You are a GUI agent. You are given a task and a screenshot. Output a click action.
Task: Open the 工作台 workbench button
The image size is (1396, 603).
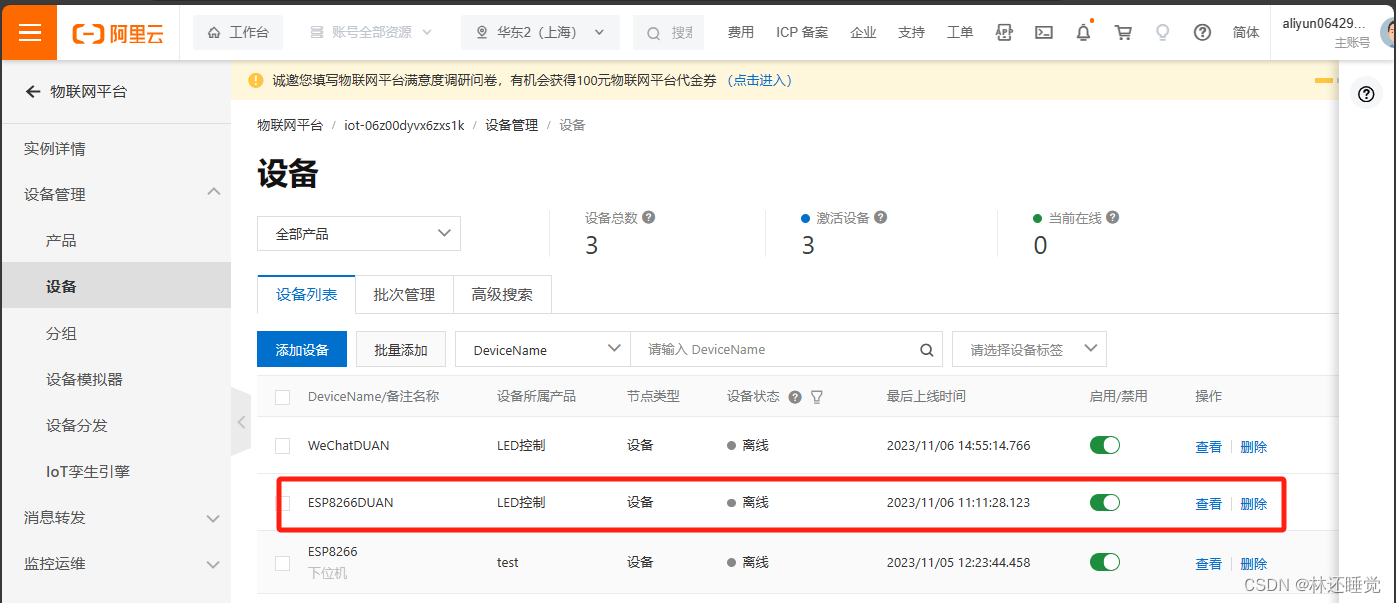tap(238, 32)
